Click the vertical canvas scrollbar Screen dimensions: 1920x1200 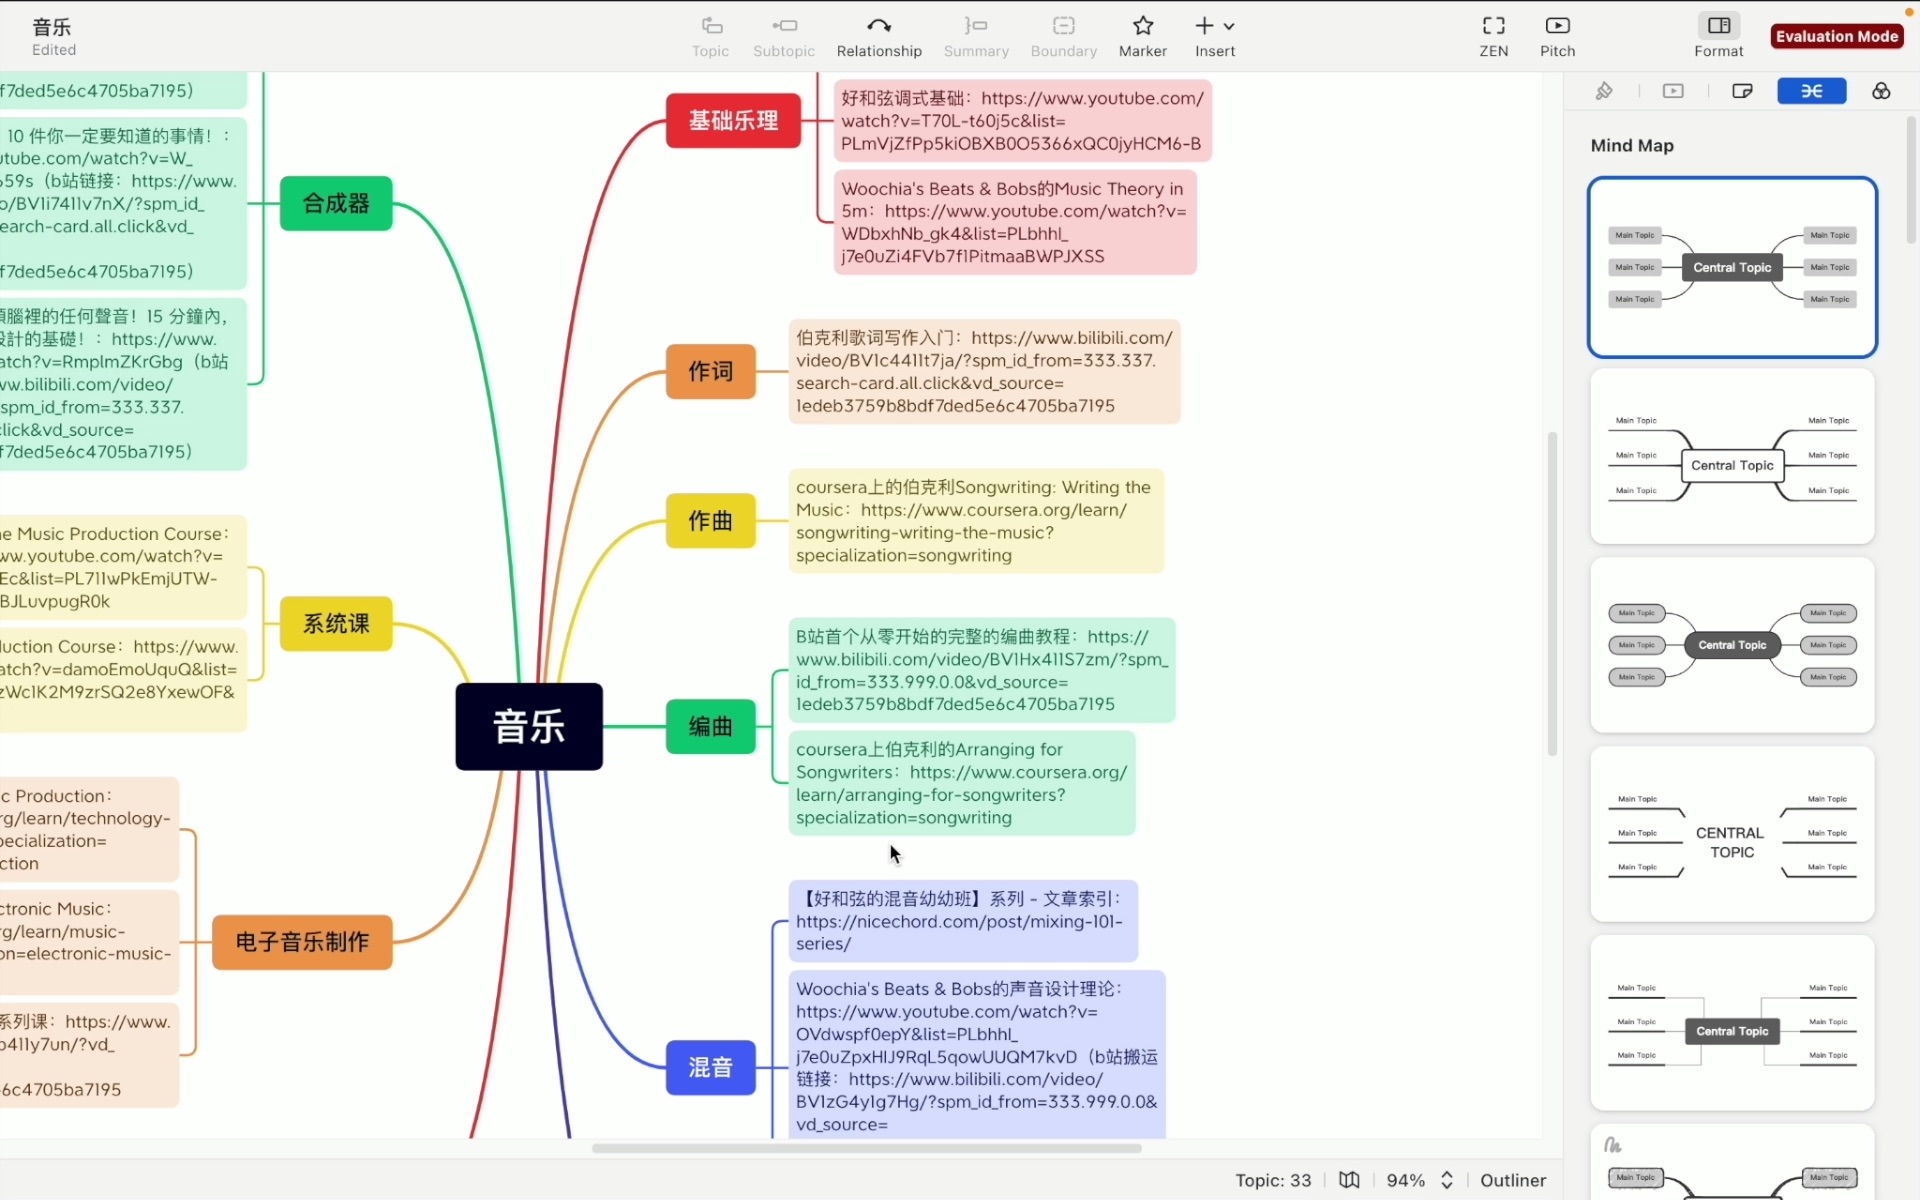coord(1552,594)
